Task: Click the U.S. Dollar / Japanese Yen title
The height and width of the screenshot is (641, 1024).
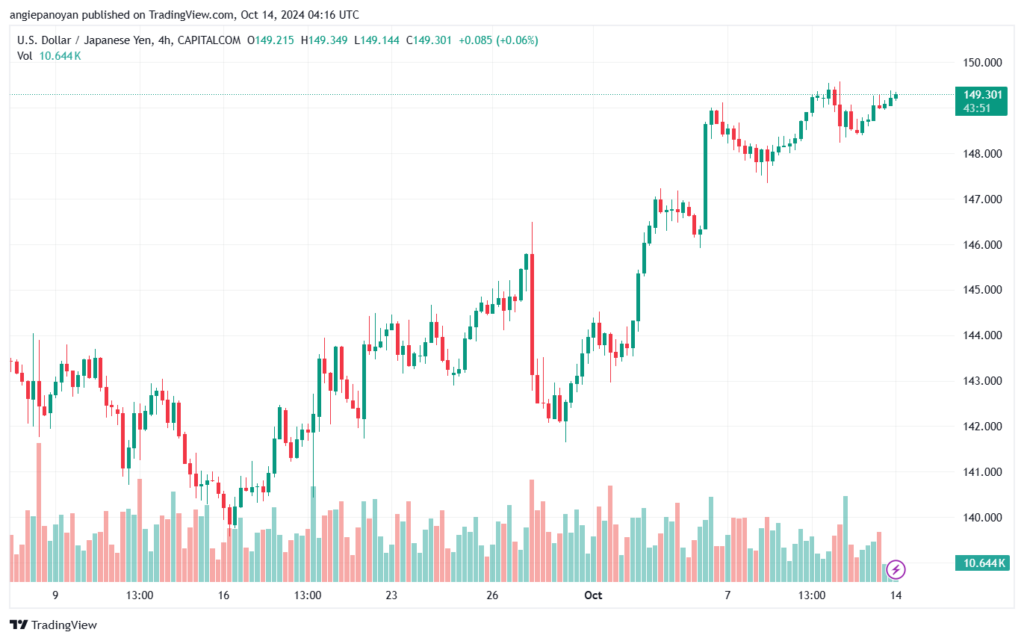Action: pyautogui.click(x=84, y=40)
